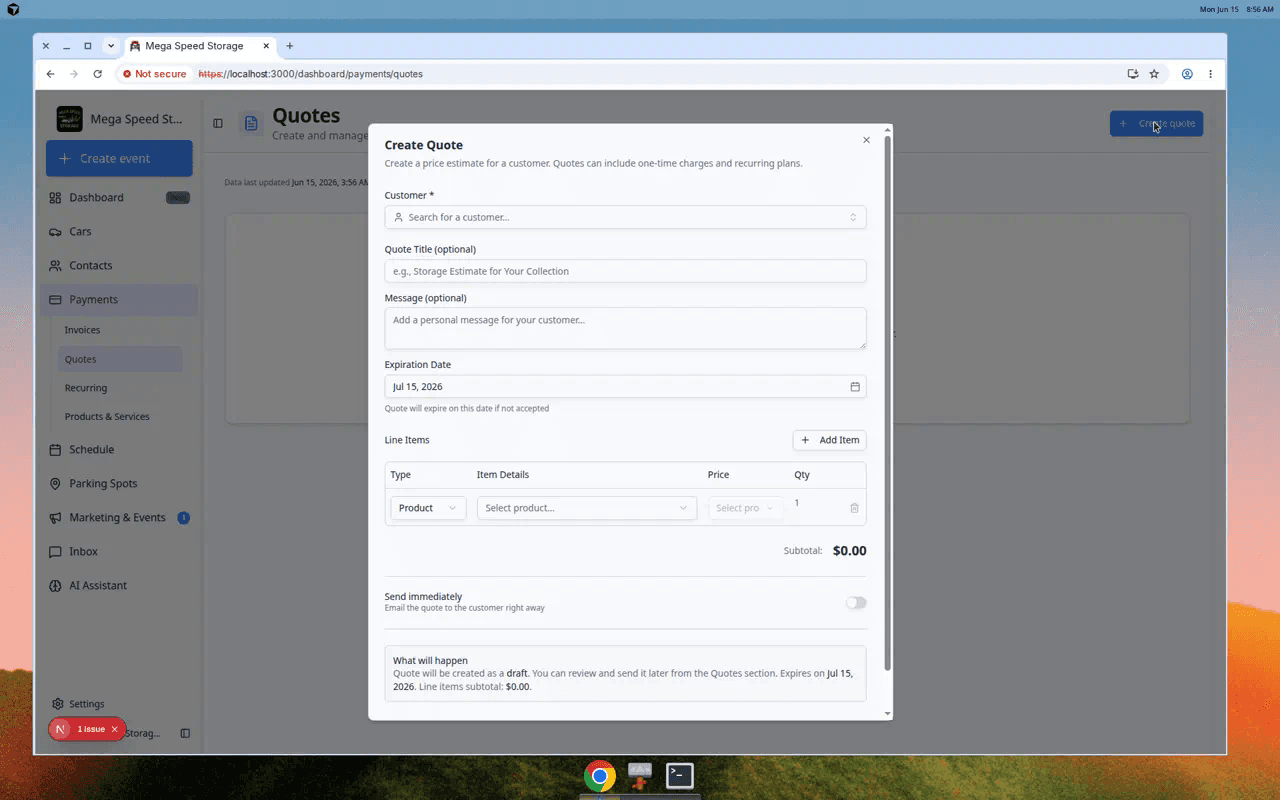Image resolution: width=1280 pixels, height=800 pixels.
Task: Open the Customer search combo box
Action: pos(625,217)
